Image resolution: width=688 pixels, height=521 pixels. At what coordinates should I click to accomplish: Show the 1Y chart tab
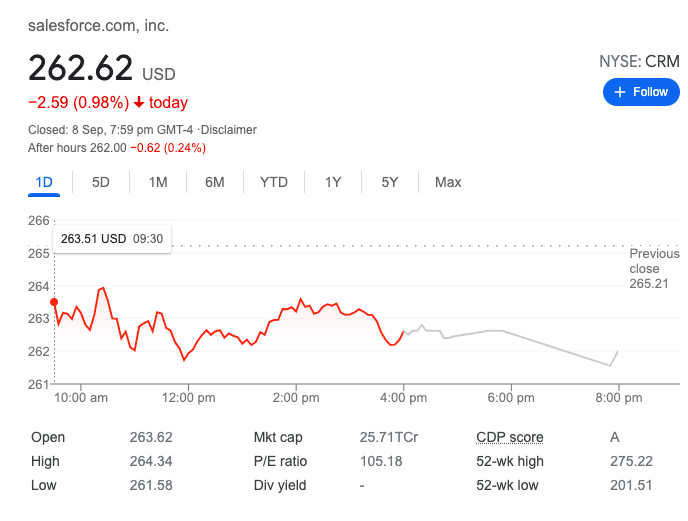(x=333, y=182)
